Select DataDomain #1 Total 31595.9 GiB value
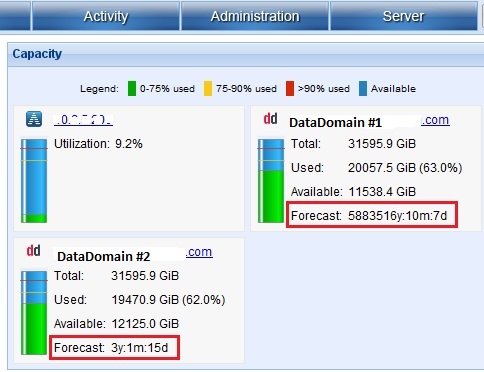This screenshot has width=484, height=372. click(382, 144)
